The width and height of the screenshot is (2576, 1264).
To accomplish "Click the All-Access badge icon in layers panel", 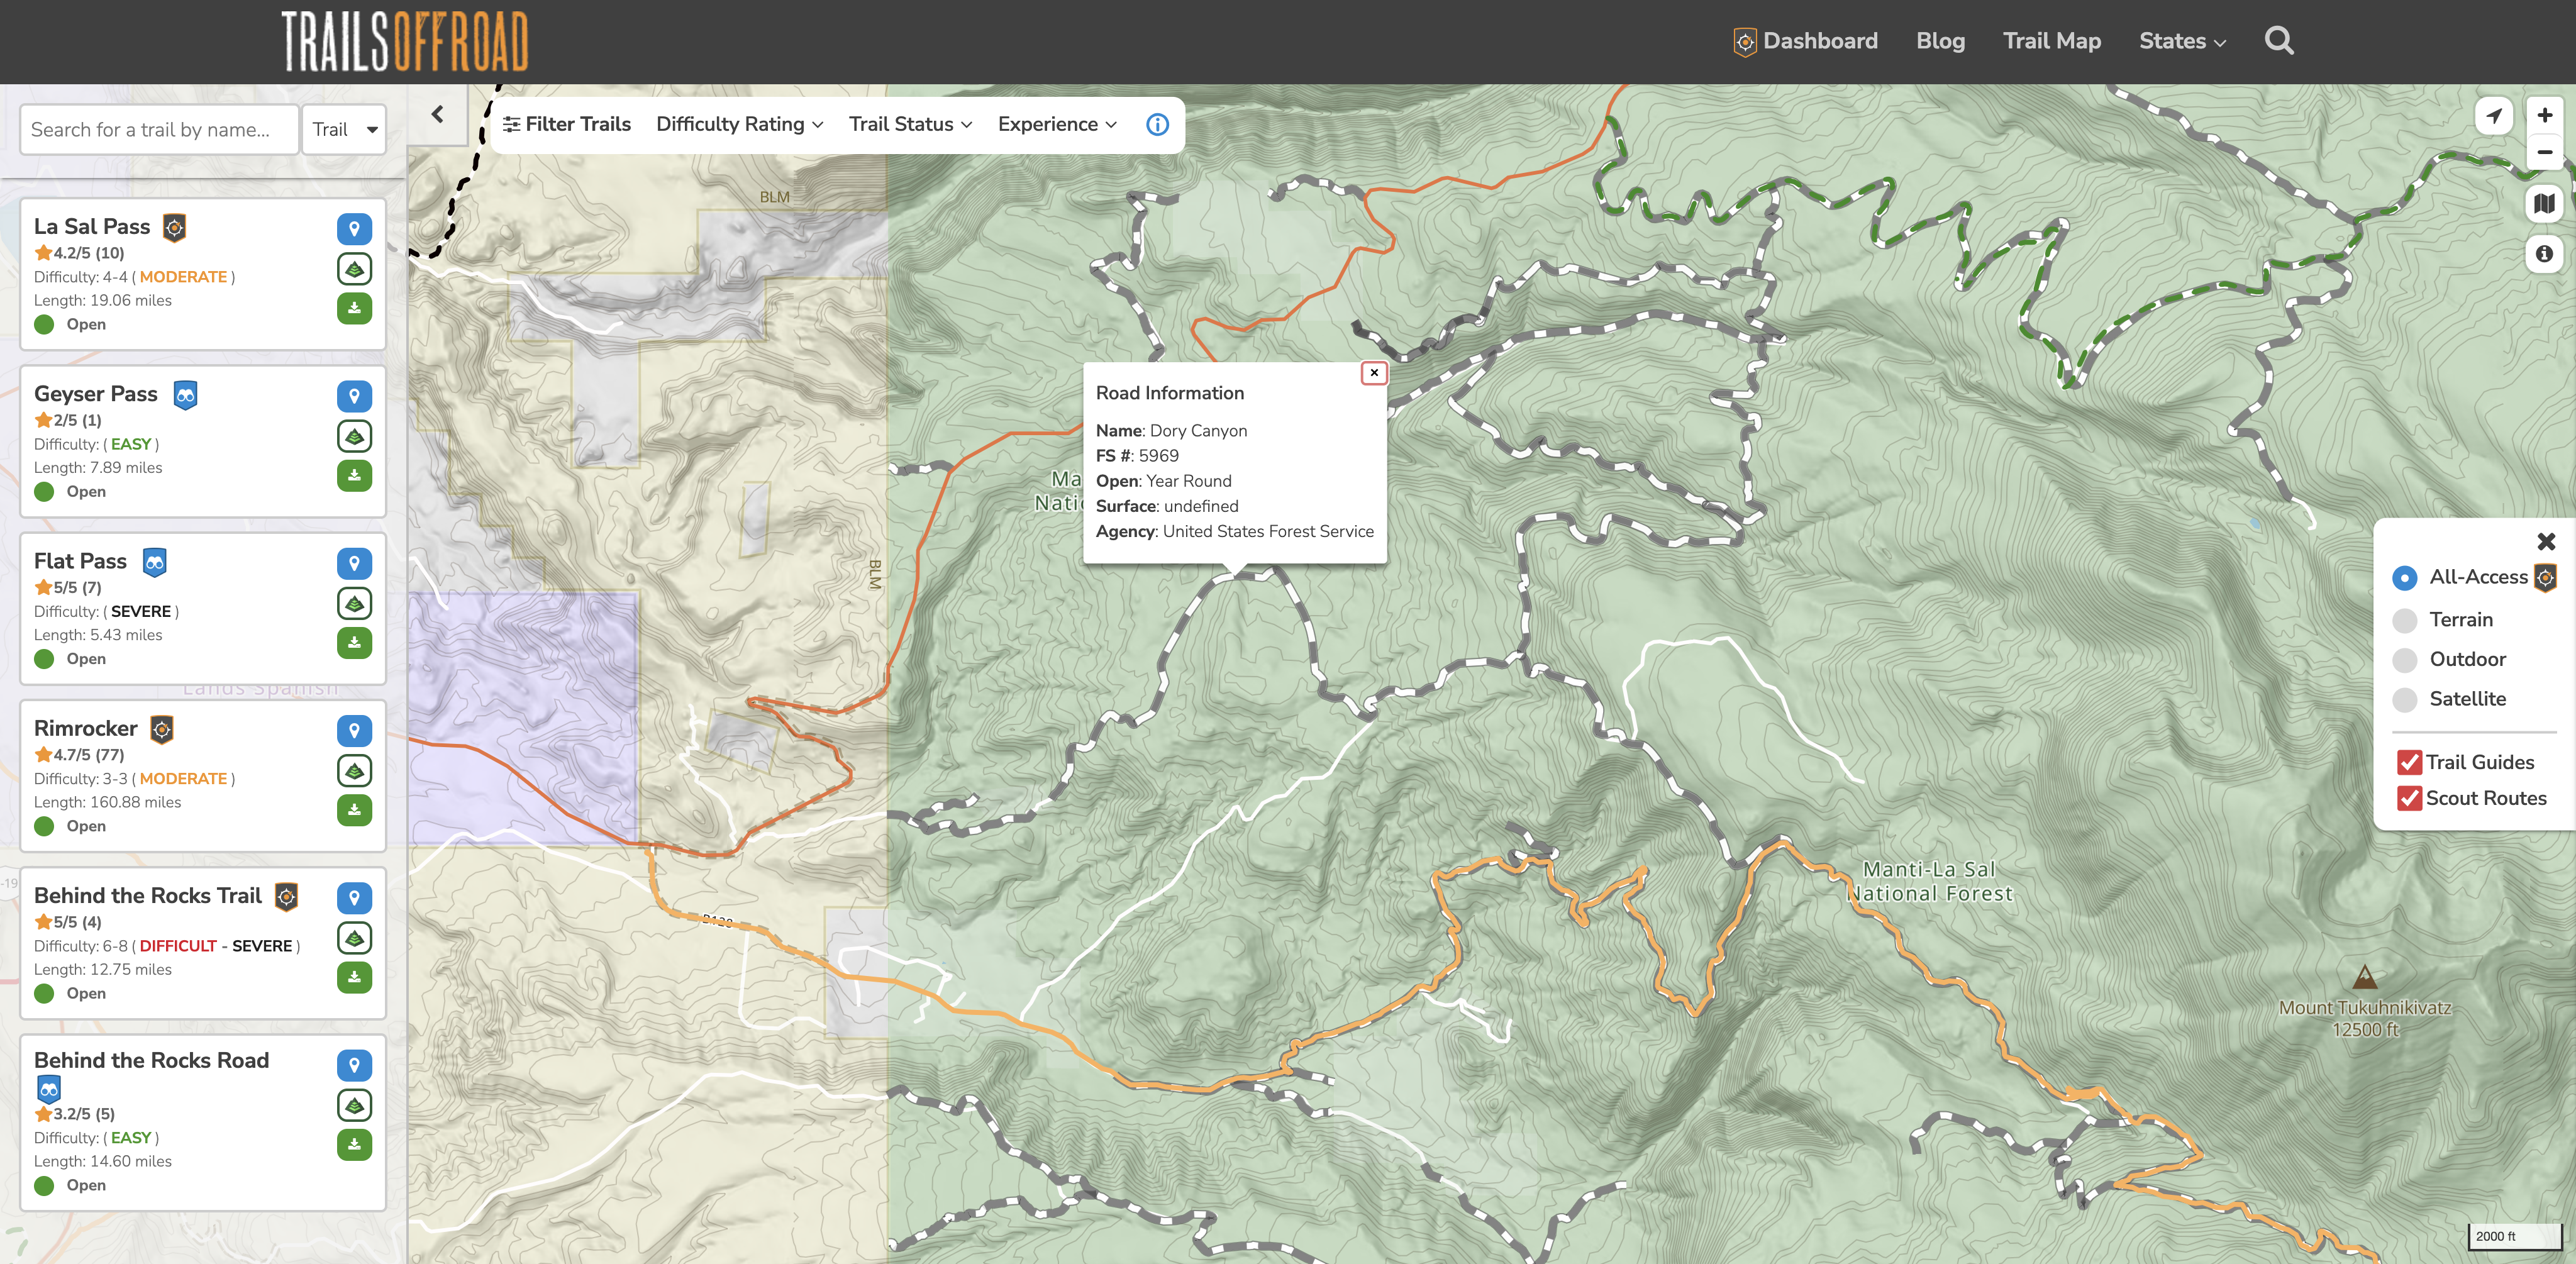I will click(2545, 577).
